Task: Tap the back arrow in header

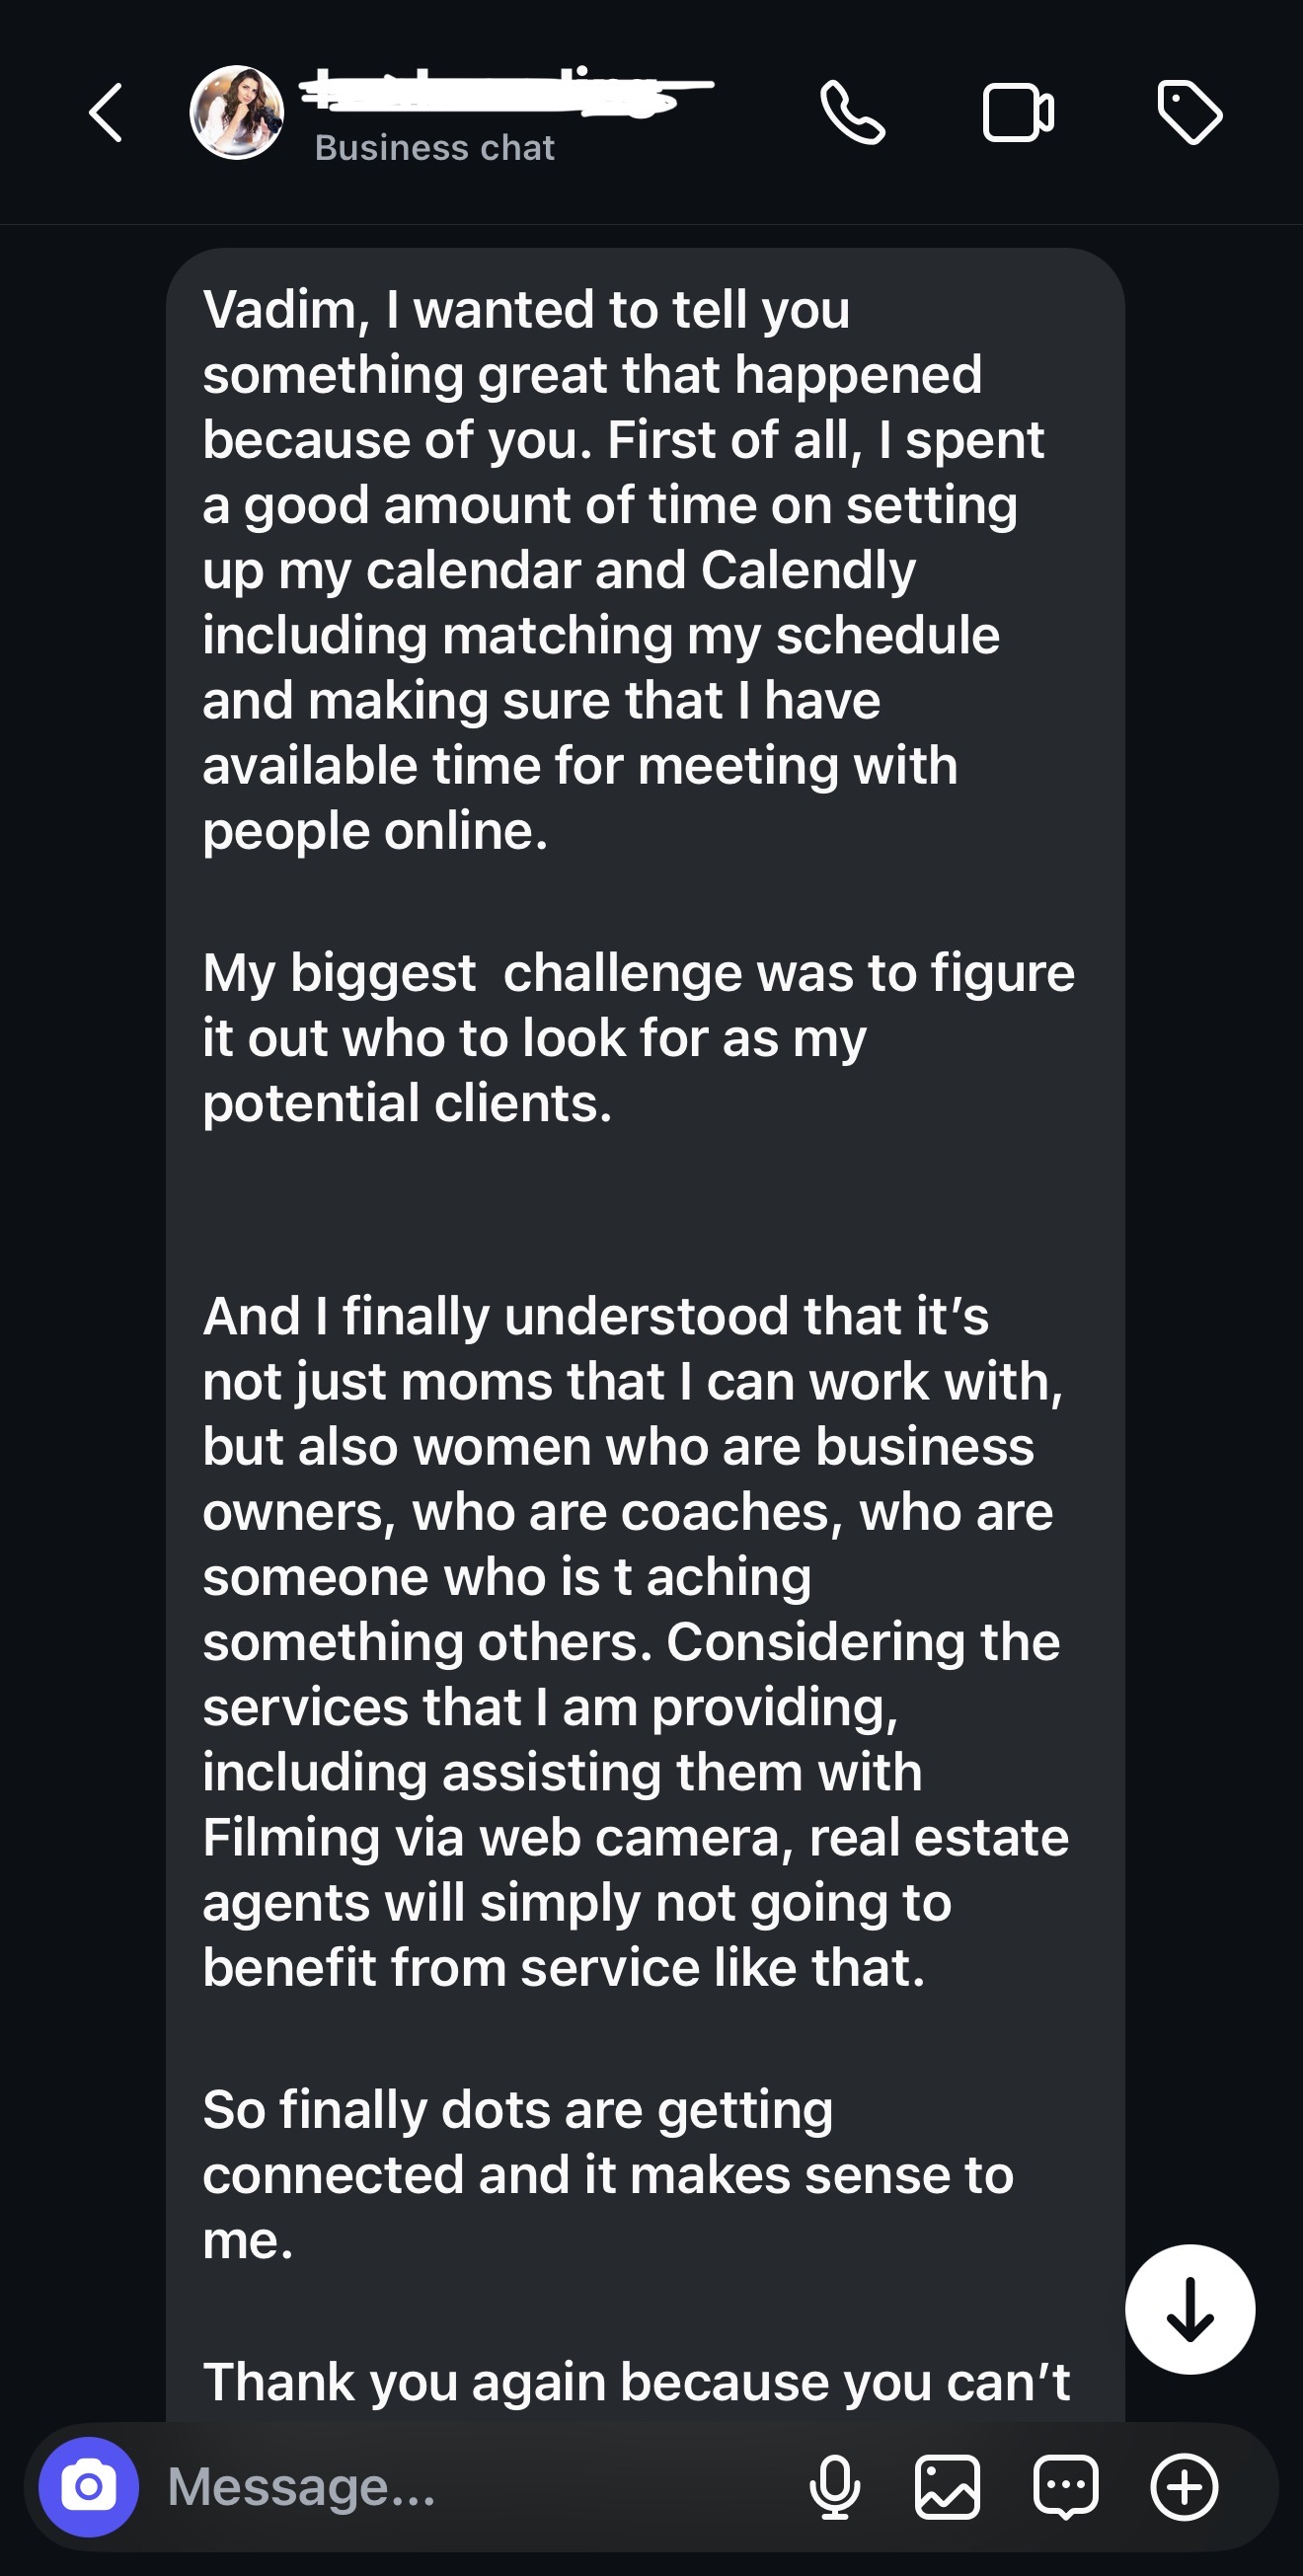Action: point(106,113)
